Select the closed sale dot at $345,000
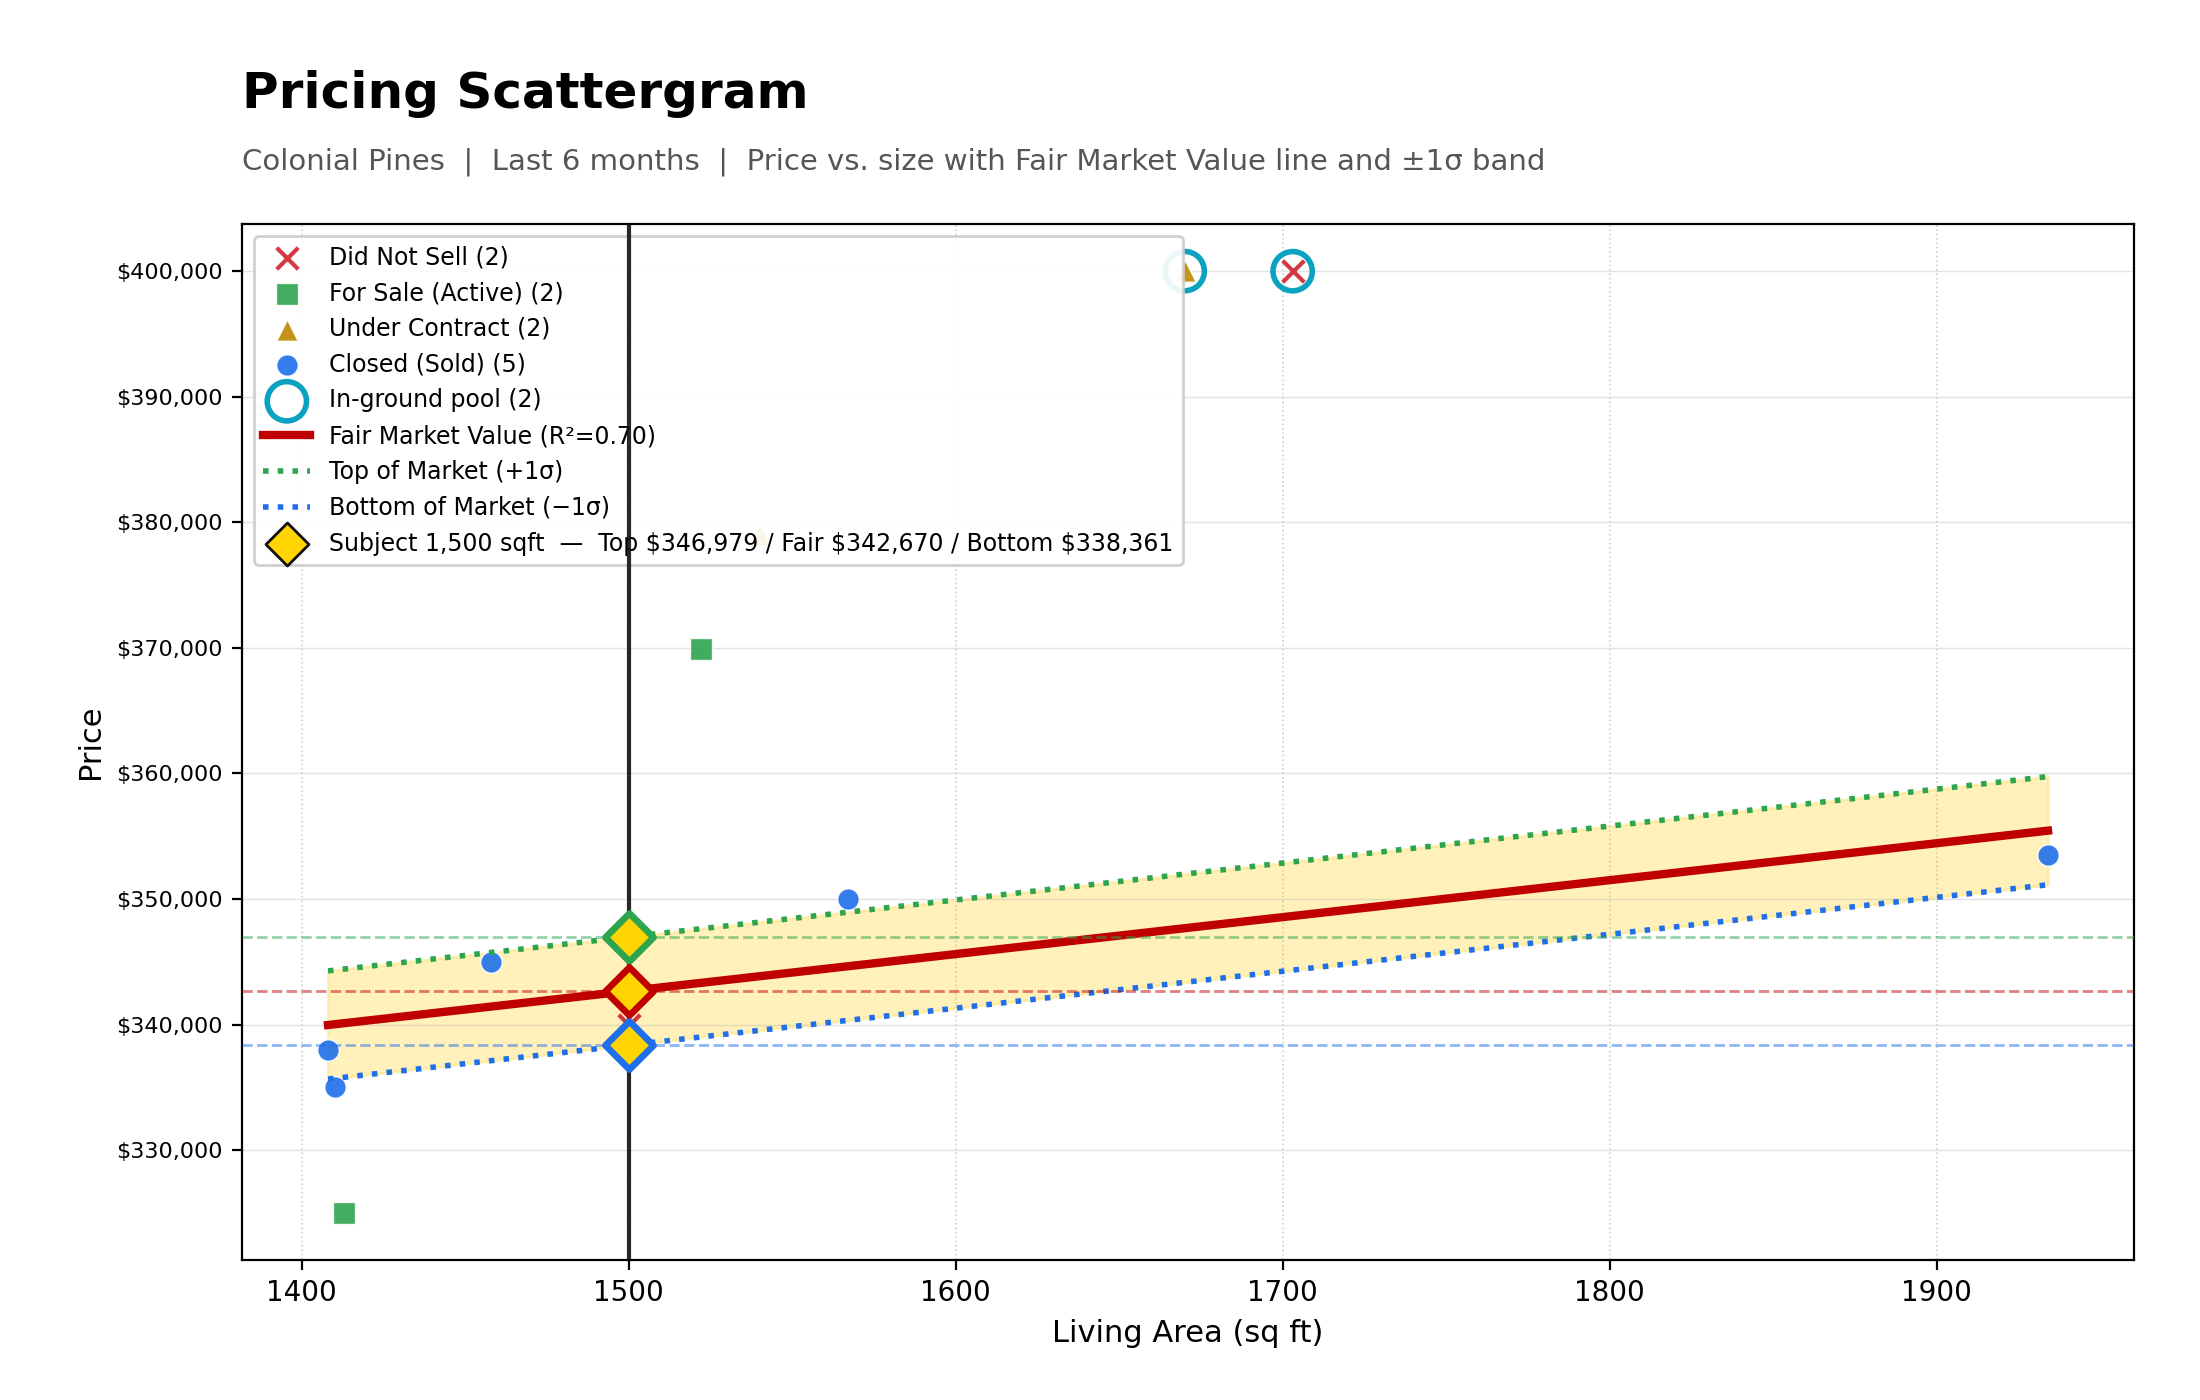Image resolution: width=2200 pixels, height=1400 pixels. 491,962
